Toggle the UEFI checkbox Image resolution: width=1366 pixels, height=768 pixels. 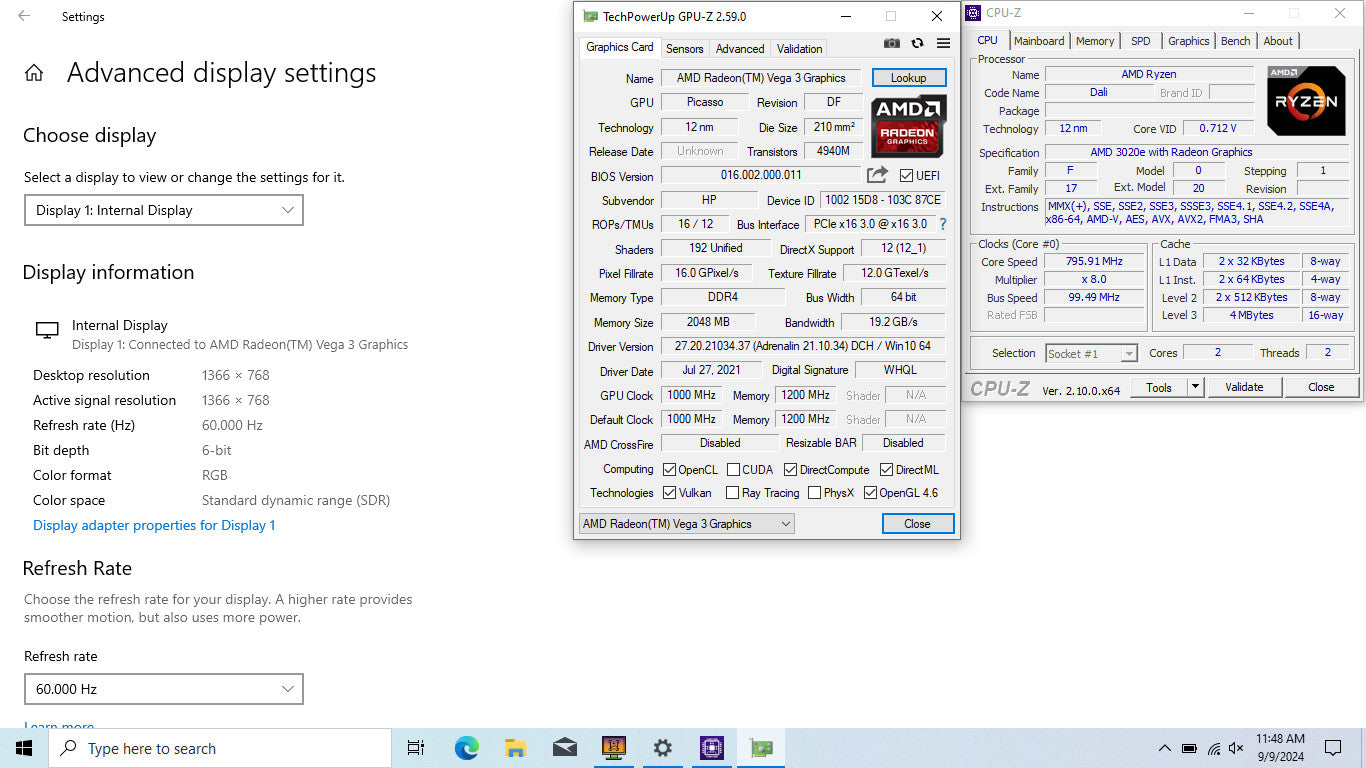tap(906, 176)
